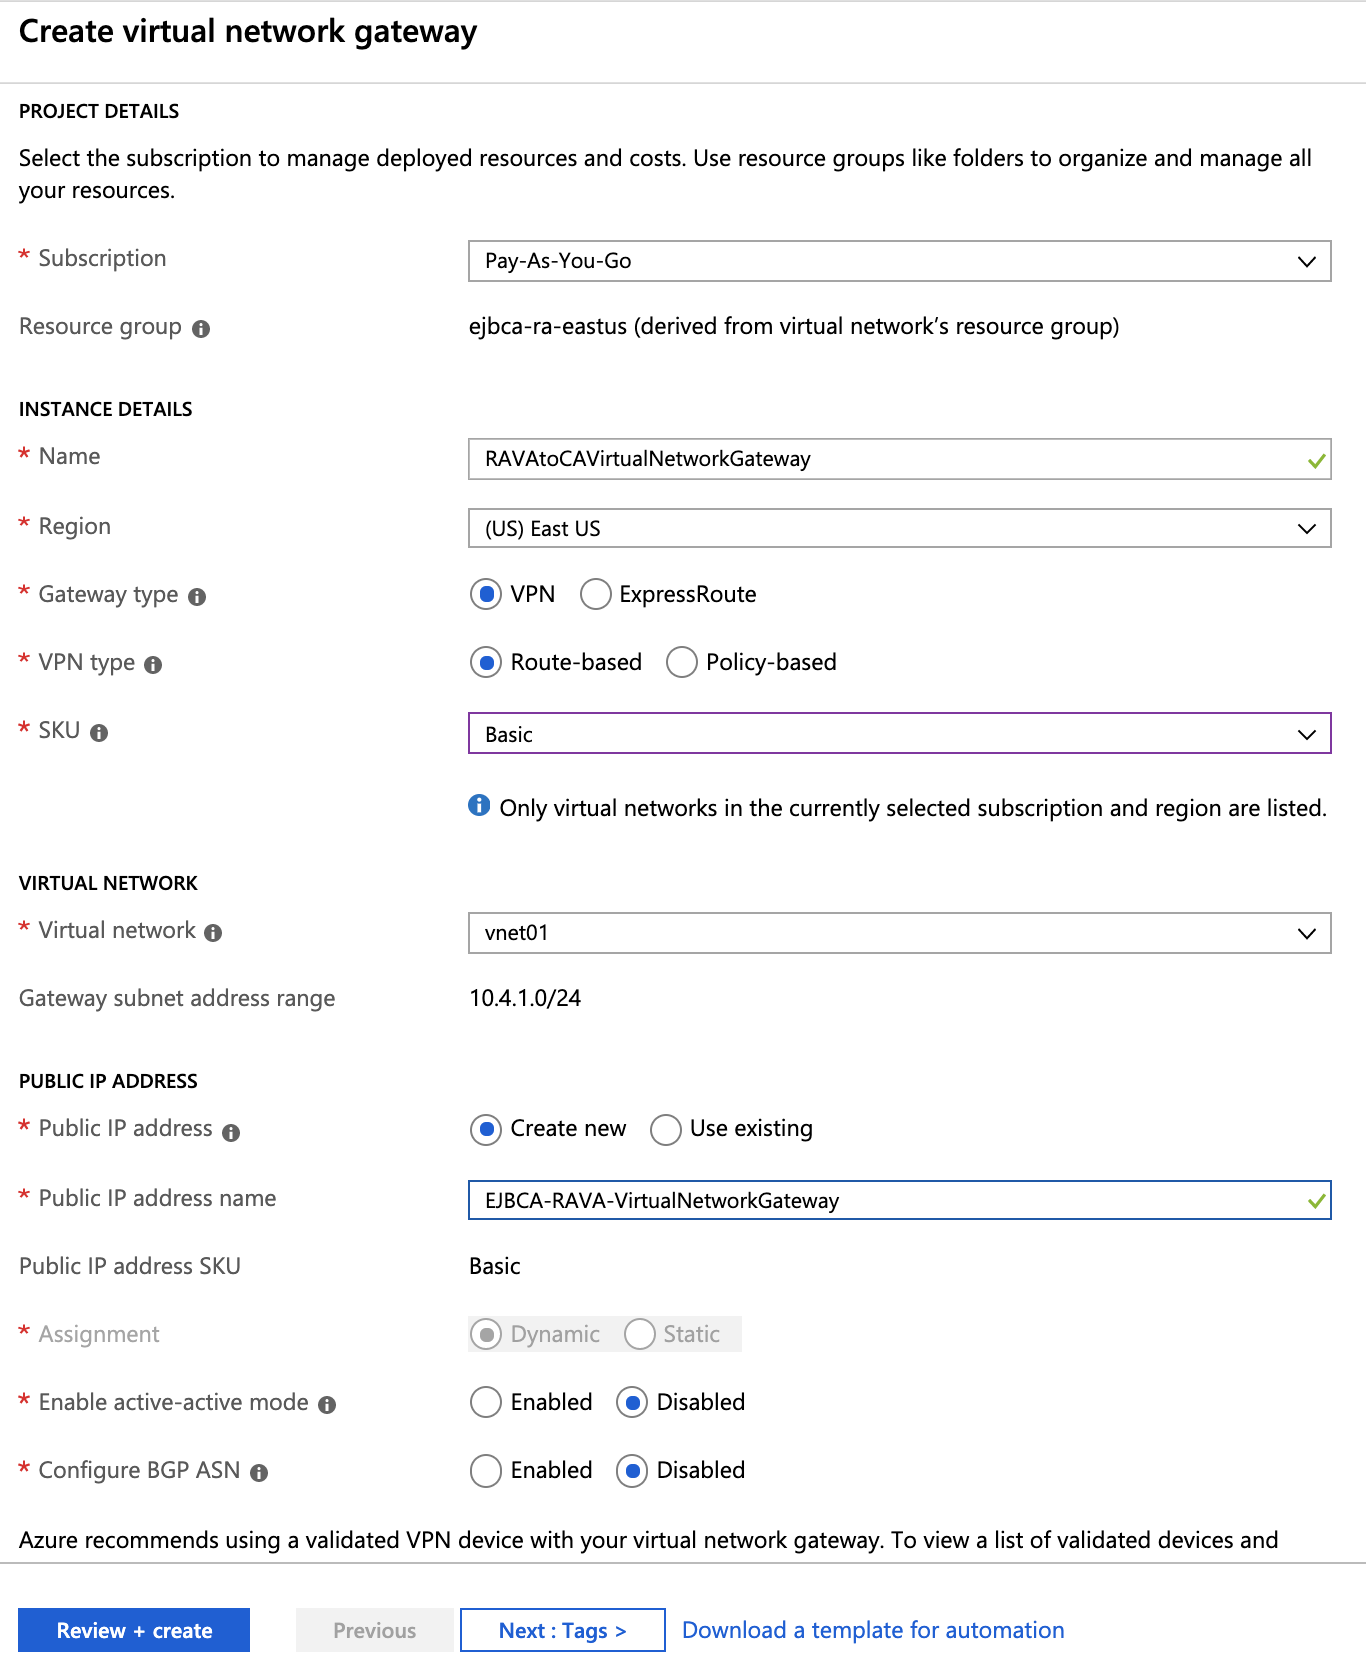The image size is (1366, 1670).
Task: Click the active-active mode info icon
Action: coord(327,1405)
